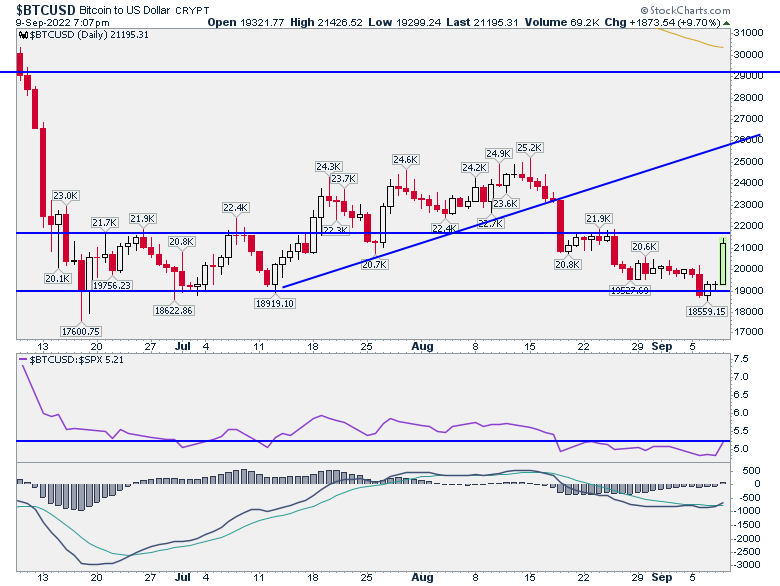The width and height of the screenshot is (780, 586).
Task: Click the 24.2K price label
Action: pos(474,168)
